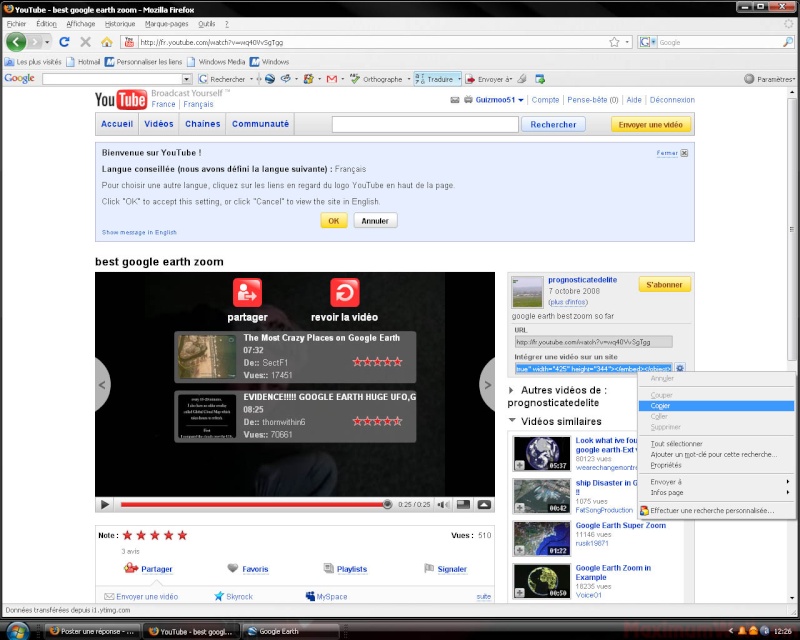Click the prognosticatedelite channel thumbnail

(527, 292)
